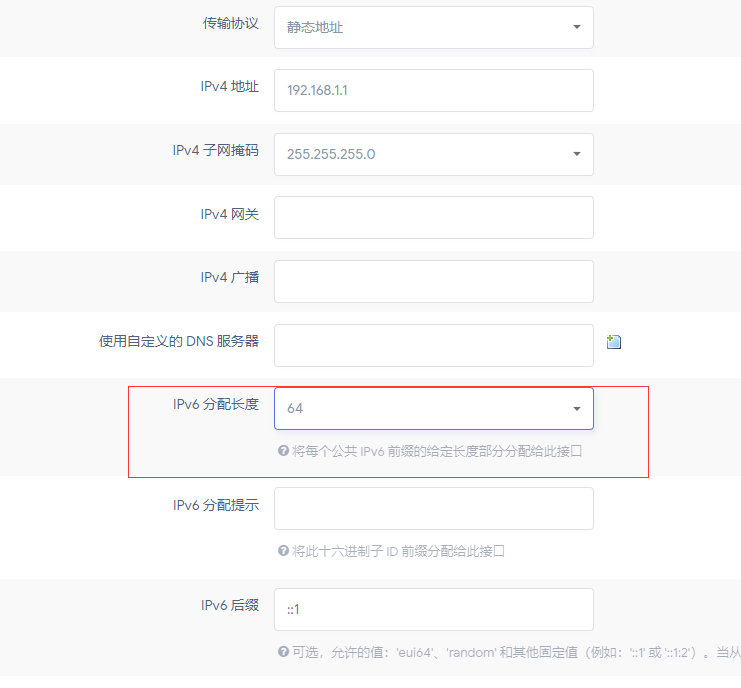Add another custom DNS server entry
The height and width of the screenshot is (688, 741).
click(x=614, y=342)
